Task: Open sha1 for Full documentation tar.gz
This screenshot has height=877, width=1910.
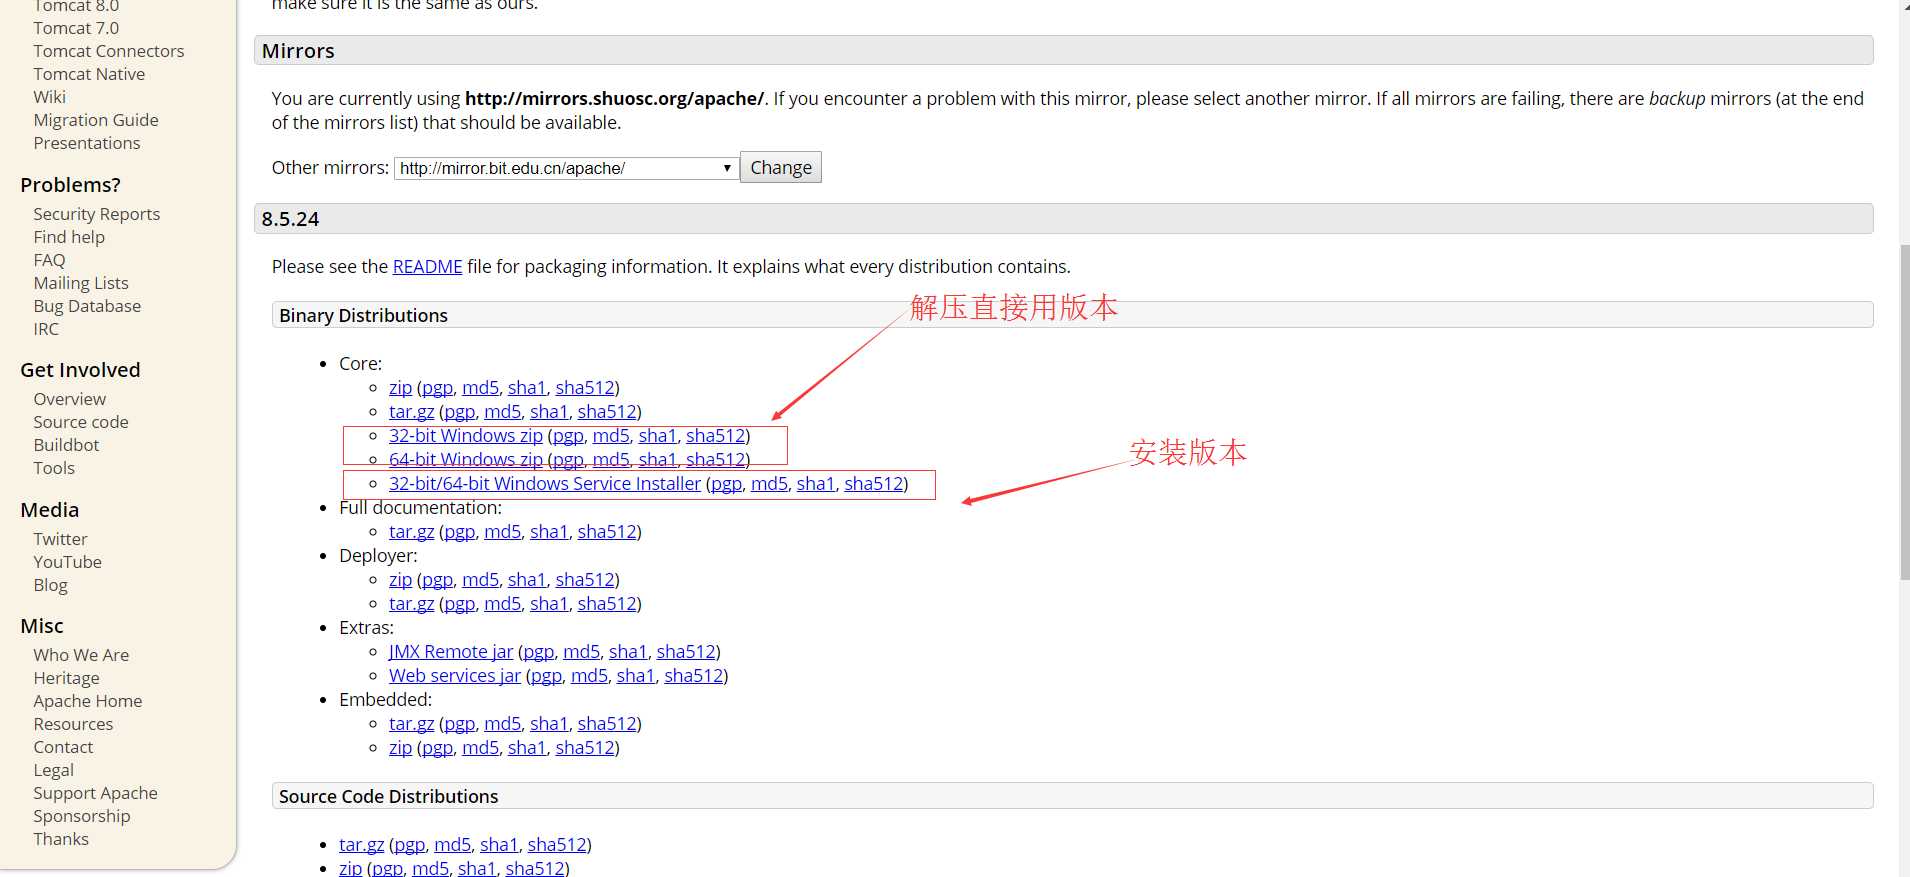Action: (x=549, y=531)
